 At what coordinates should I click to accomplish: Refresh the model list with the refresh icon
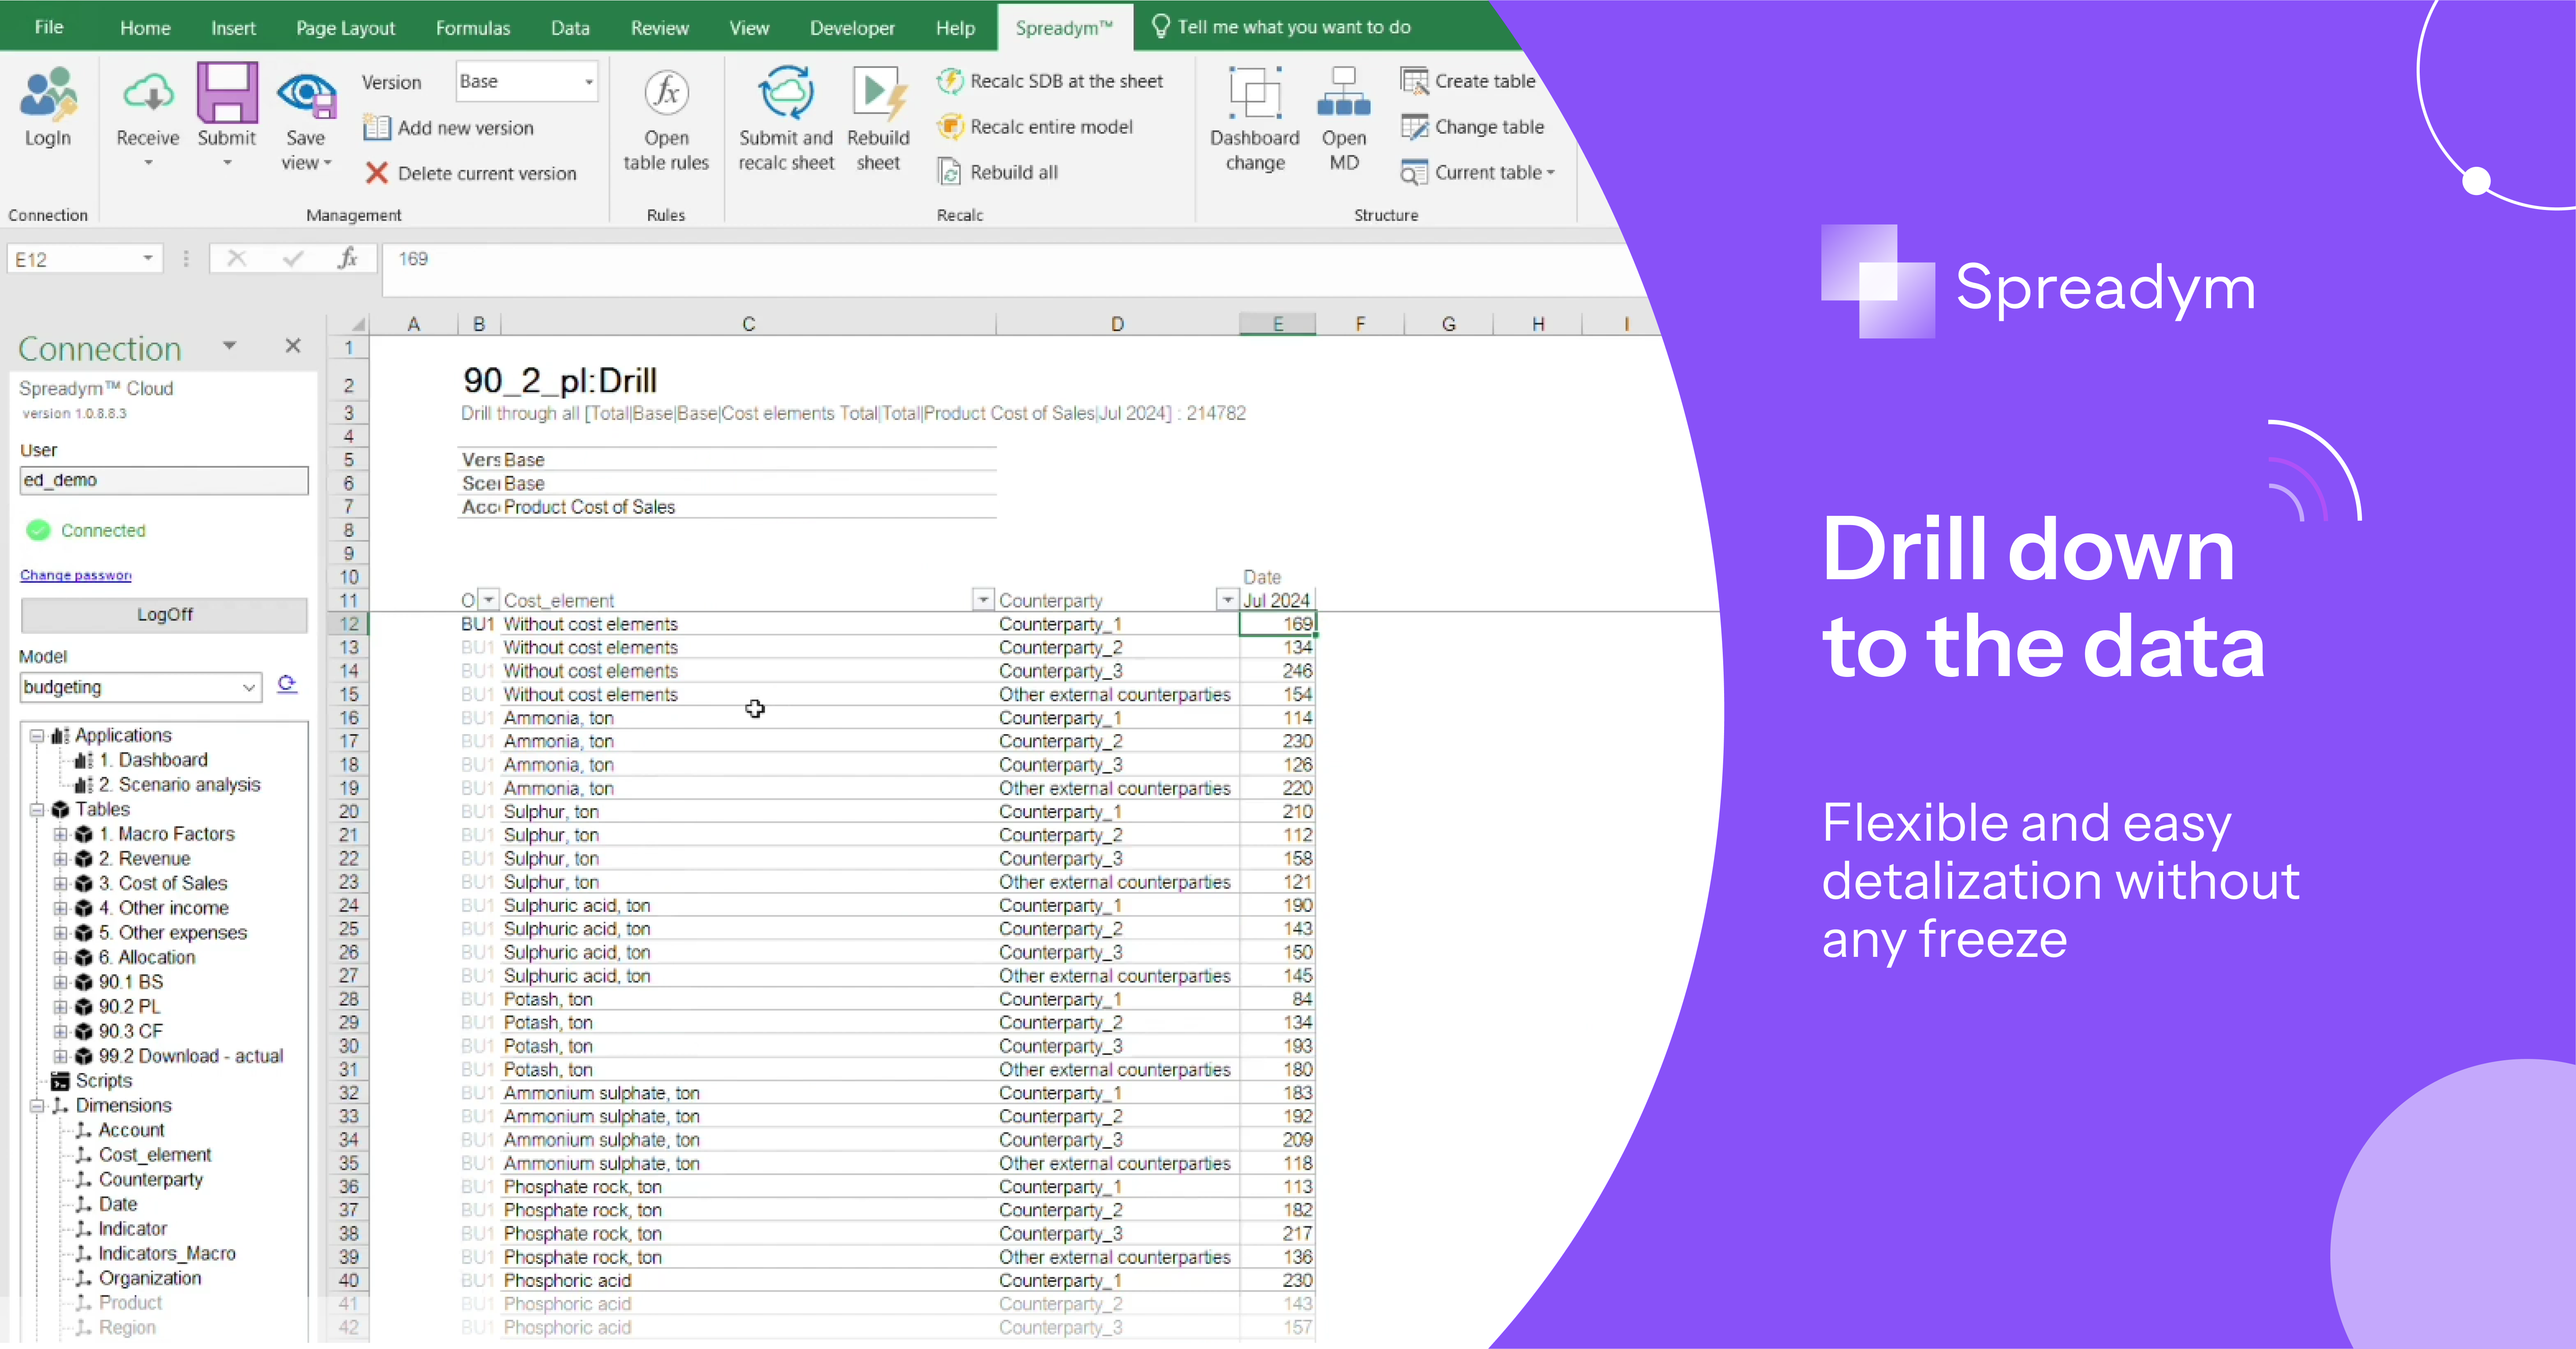(287, 684)
